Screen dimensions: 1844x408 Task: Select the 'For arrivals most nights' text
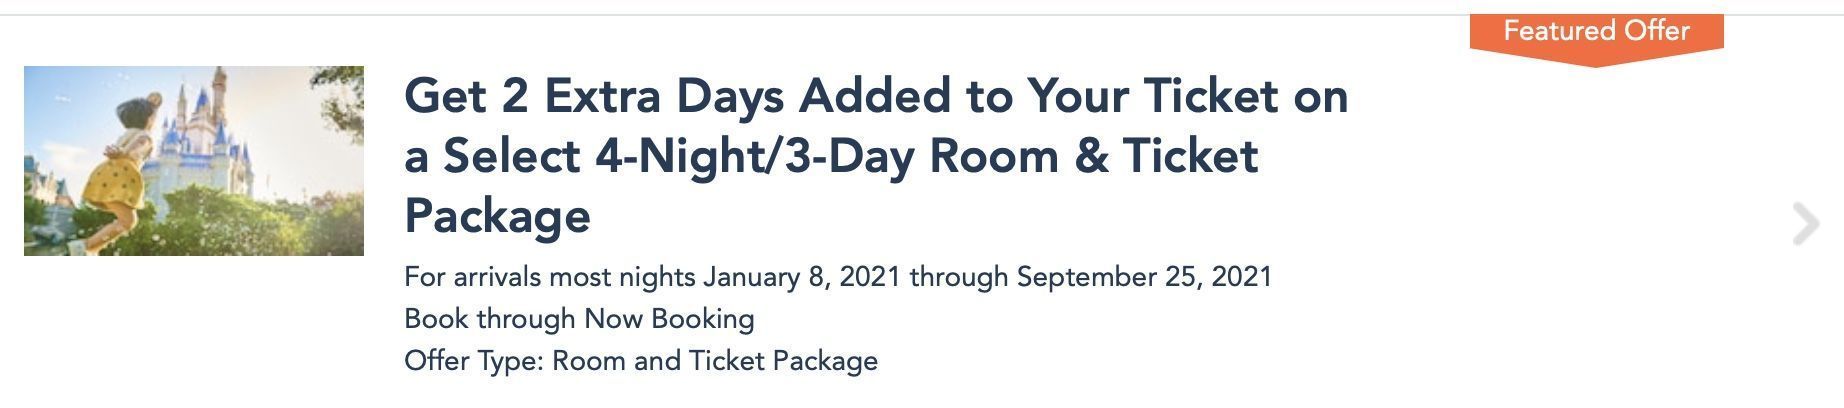tap(550, 276)
